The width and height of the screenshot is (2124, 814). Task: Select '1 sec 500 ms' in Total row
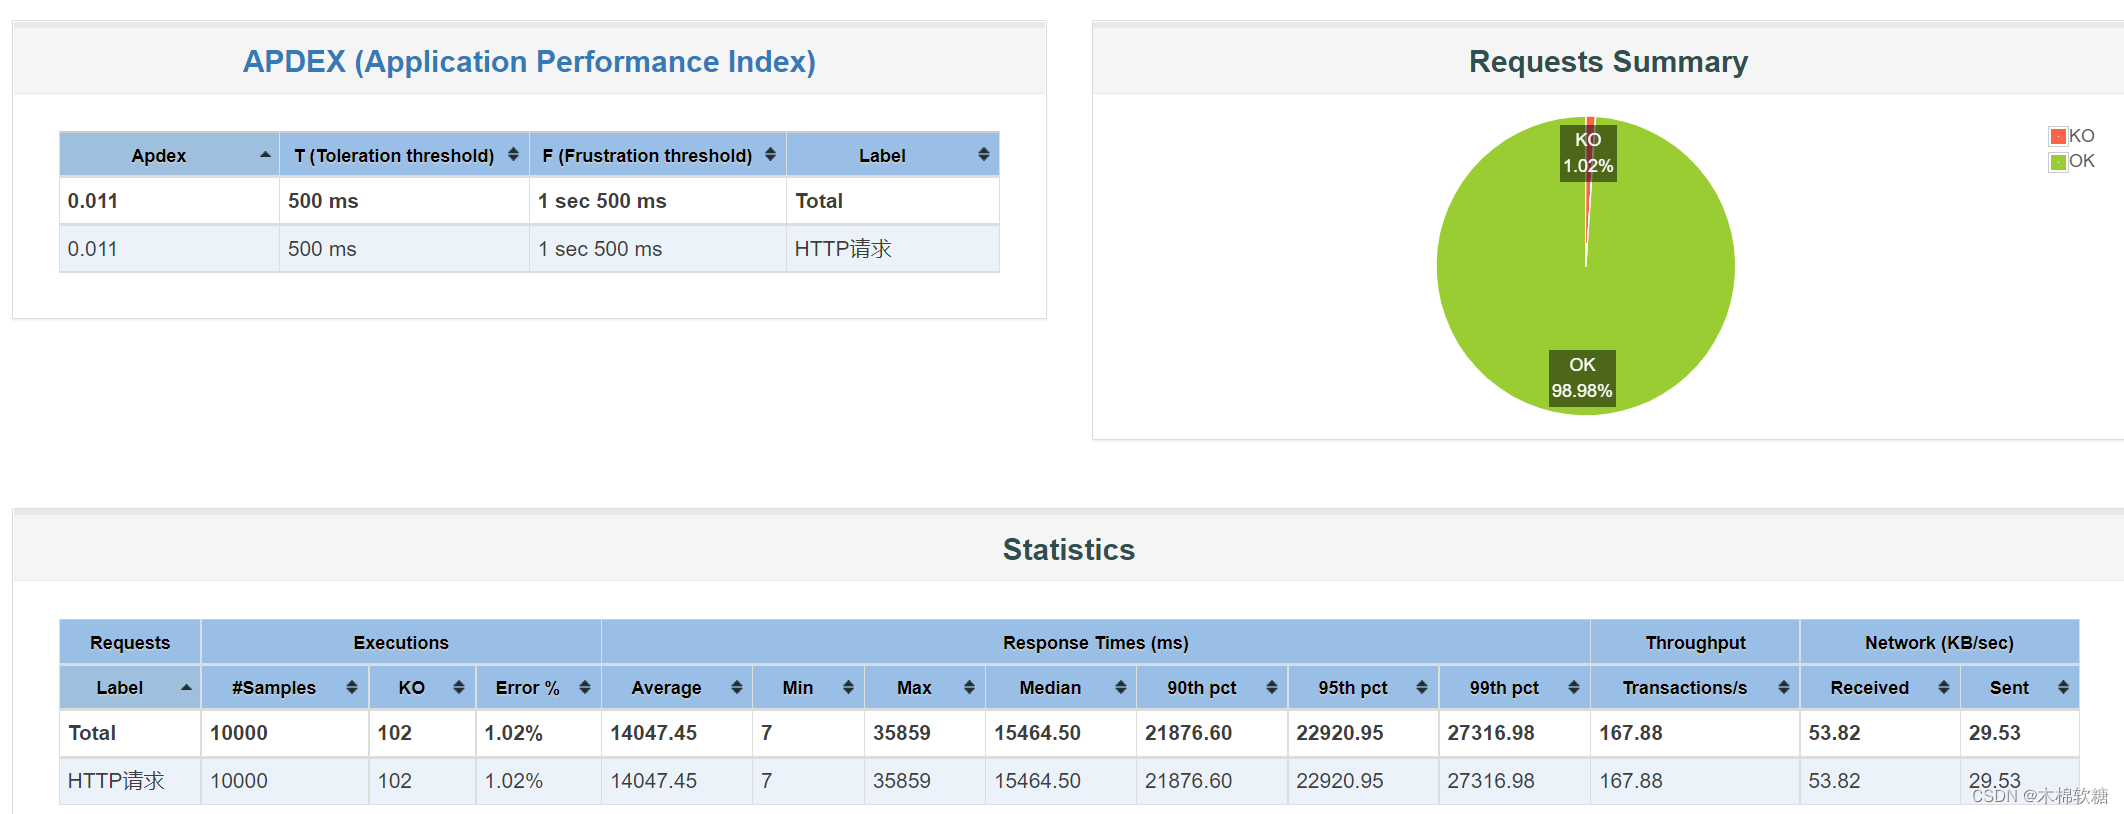pyautogui.click(x=602, y=201)
